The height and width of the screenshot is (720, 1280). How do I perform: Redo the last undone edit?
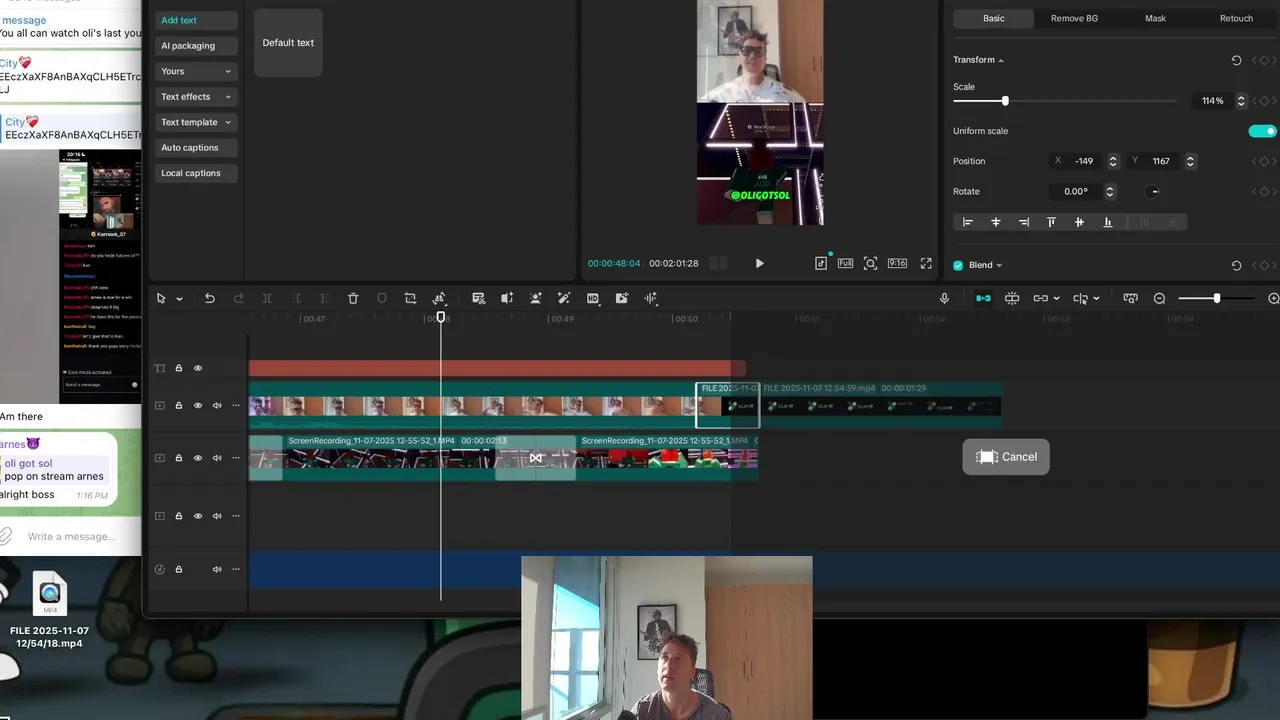(x=238, y=298)
